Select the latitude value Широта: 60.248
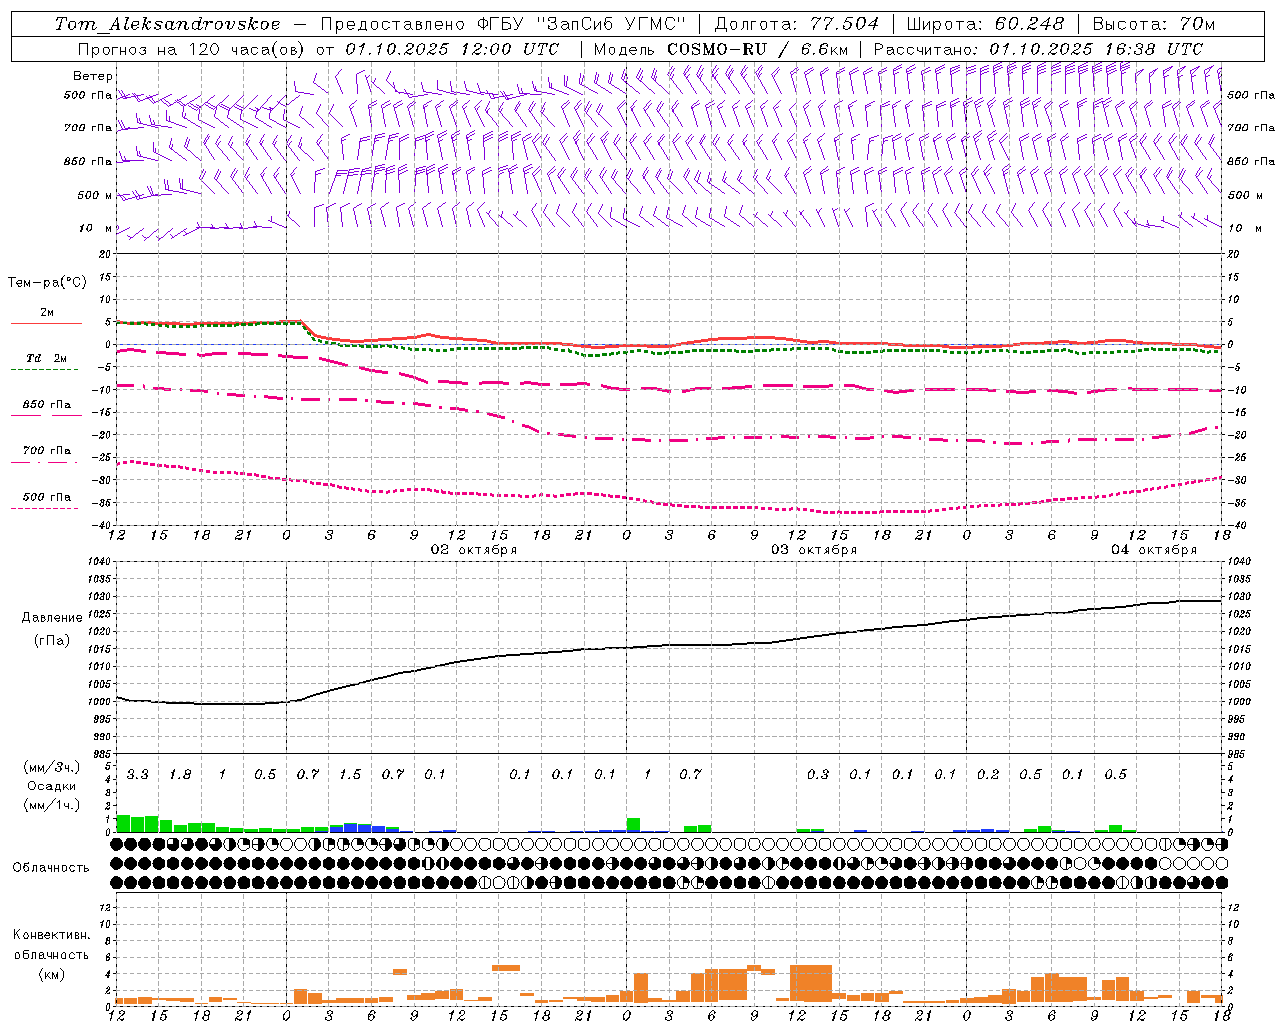Screen dimensions: 1280x1024 coord(985,23)
